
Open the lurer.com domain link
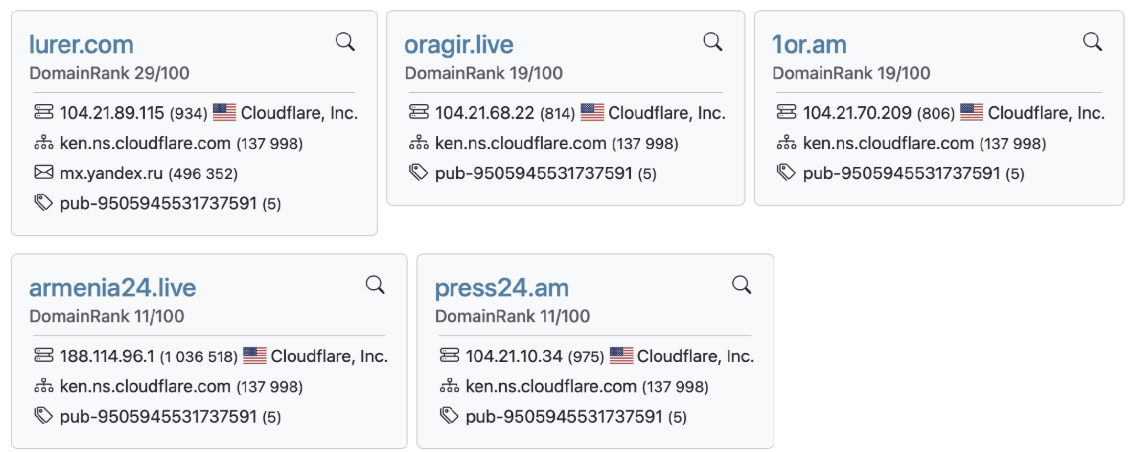[81, 45]
